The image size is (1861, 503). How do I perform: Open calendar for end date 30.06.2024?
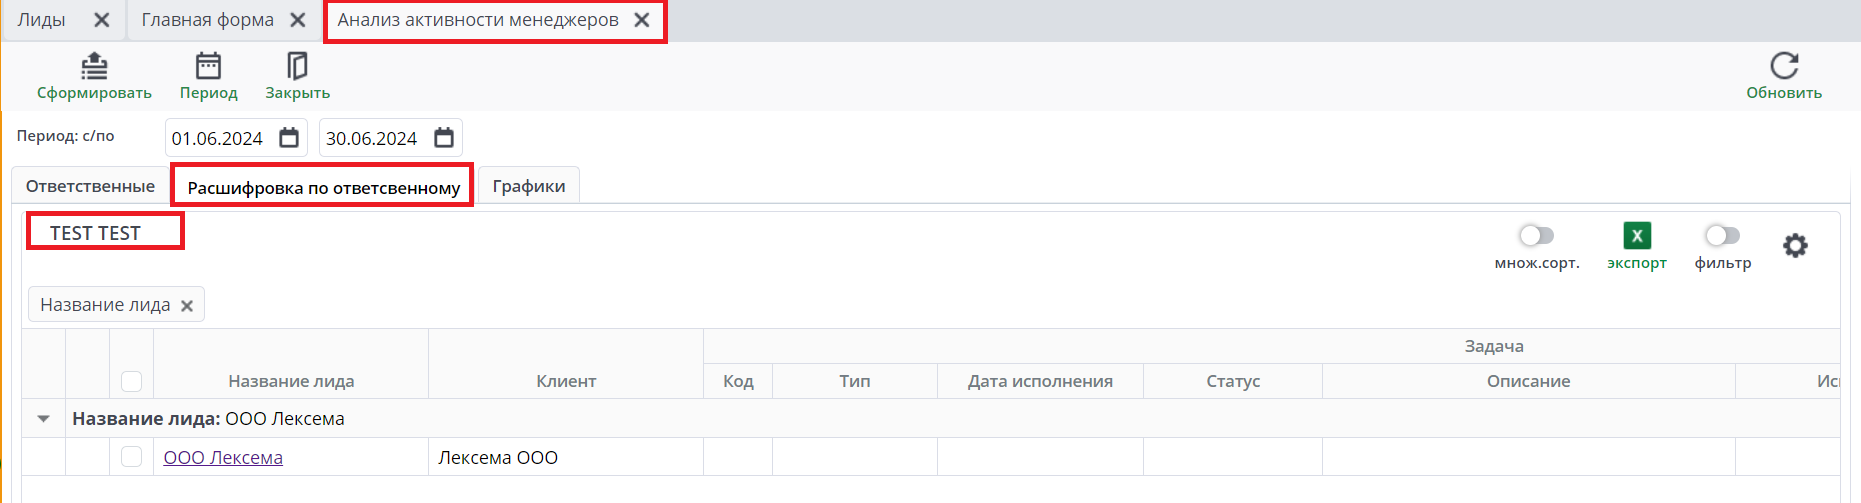[x=444, y=138]
